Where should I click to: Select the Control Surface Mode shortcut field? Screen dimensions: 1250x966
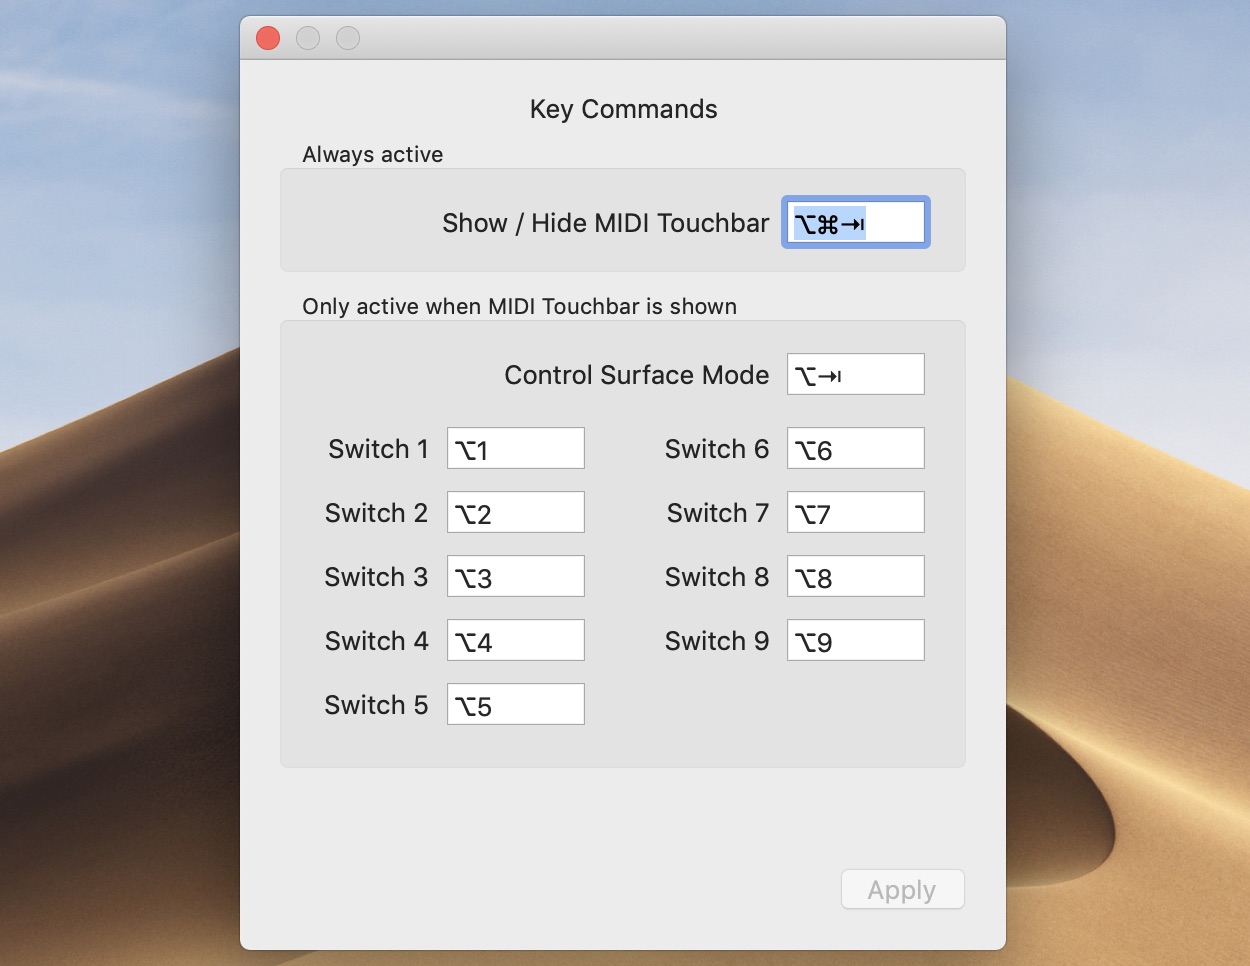point(855,374)
